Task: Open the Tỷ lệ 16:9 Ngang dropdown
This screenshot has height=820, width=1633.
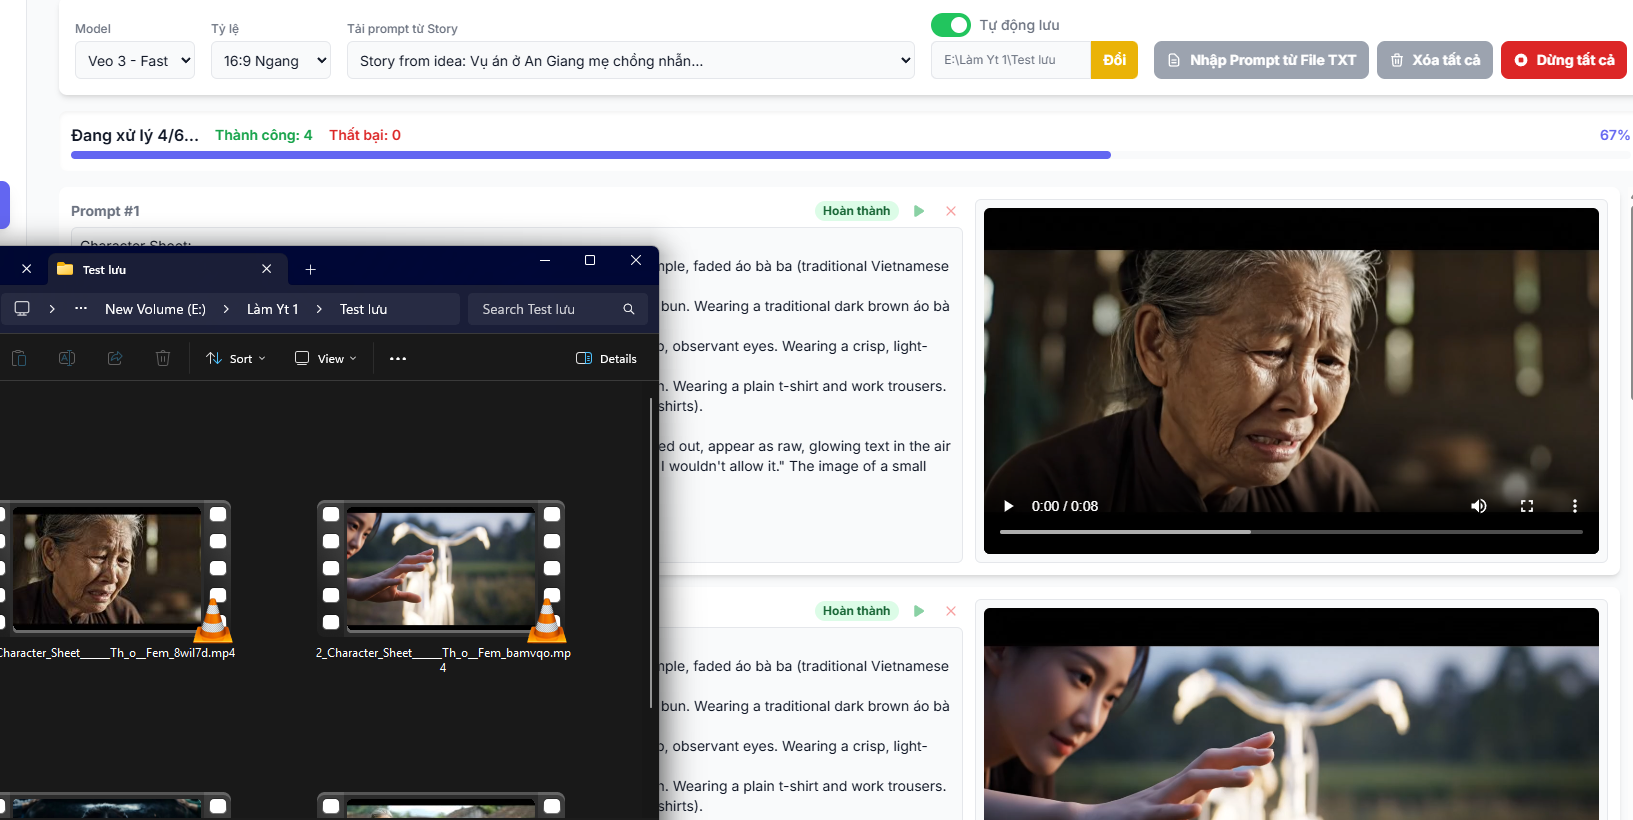Action: pos(271,61)
